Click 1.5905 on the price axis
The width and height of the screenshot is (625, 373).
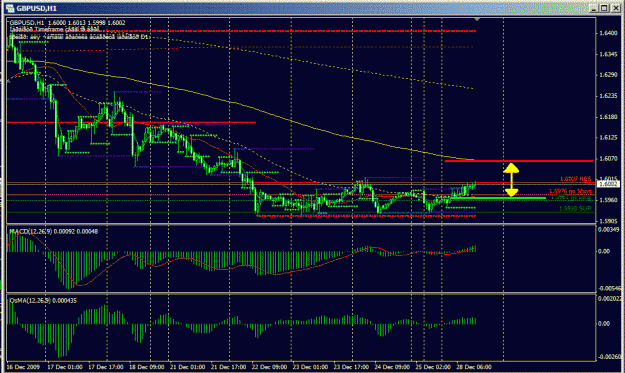tap(608, 221)
